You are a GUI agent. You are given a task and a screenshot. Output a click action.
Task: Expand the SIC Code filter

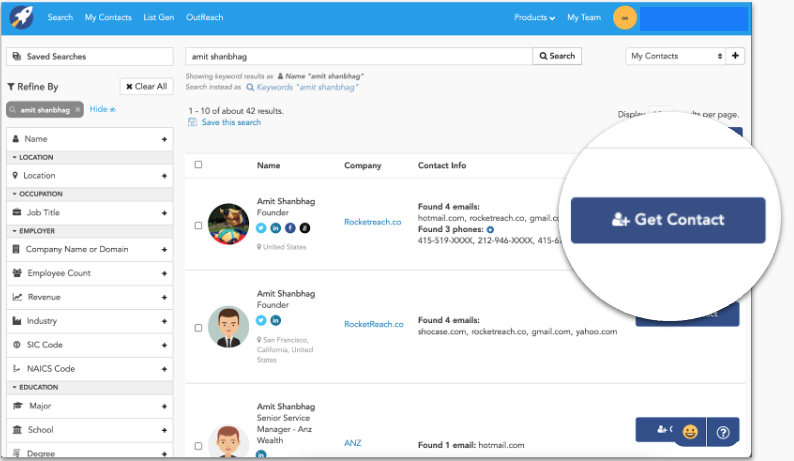tap(90, 344)
